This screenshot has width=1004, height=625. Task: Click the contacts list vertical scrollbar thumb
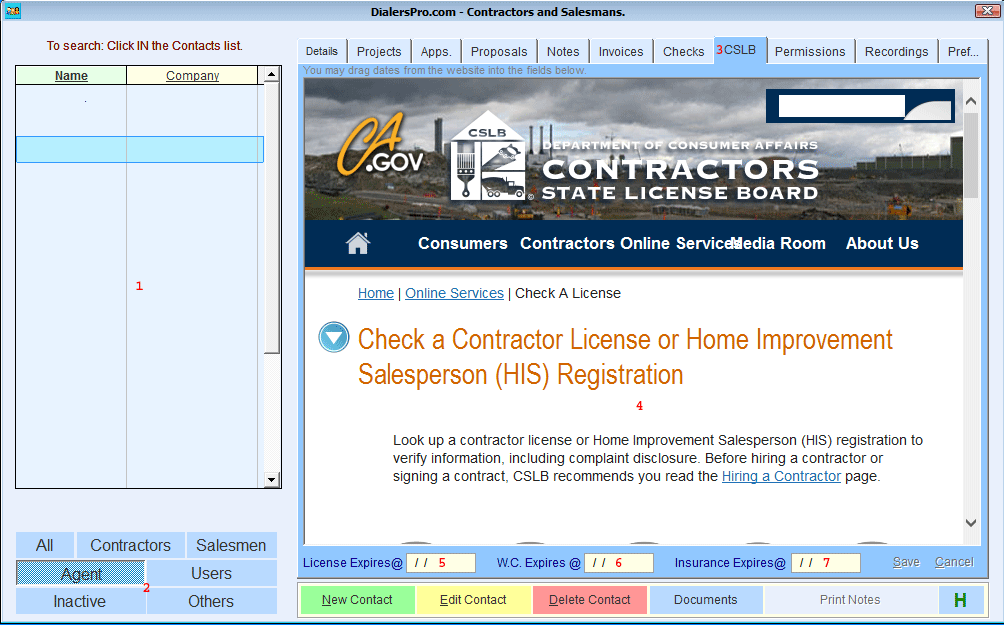[271, 218]
